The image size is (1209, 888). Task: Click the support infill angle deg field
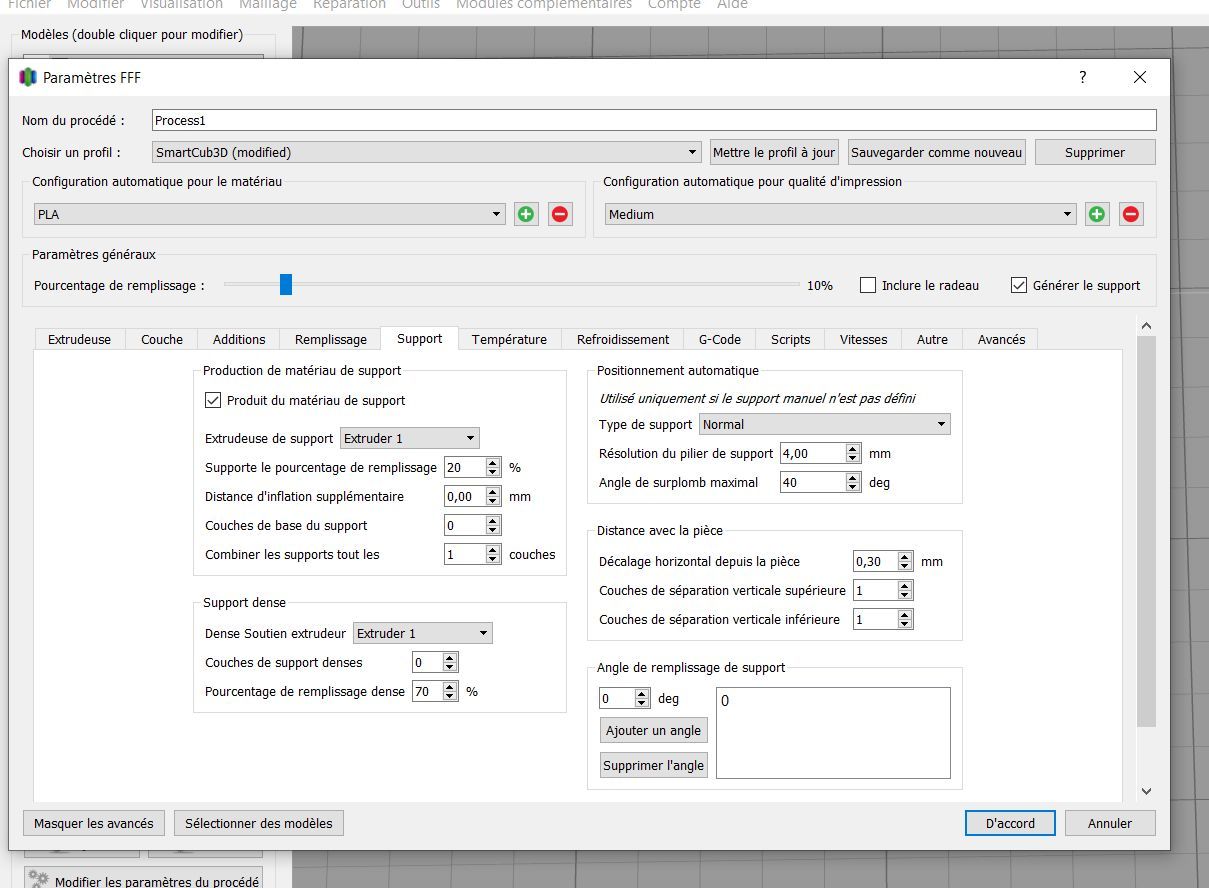(x=625, y=698)
